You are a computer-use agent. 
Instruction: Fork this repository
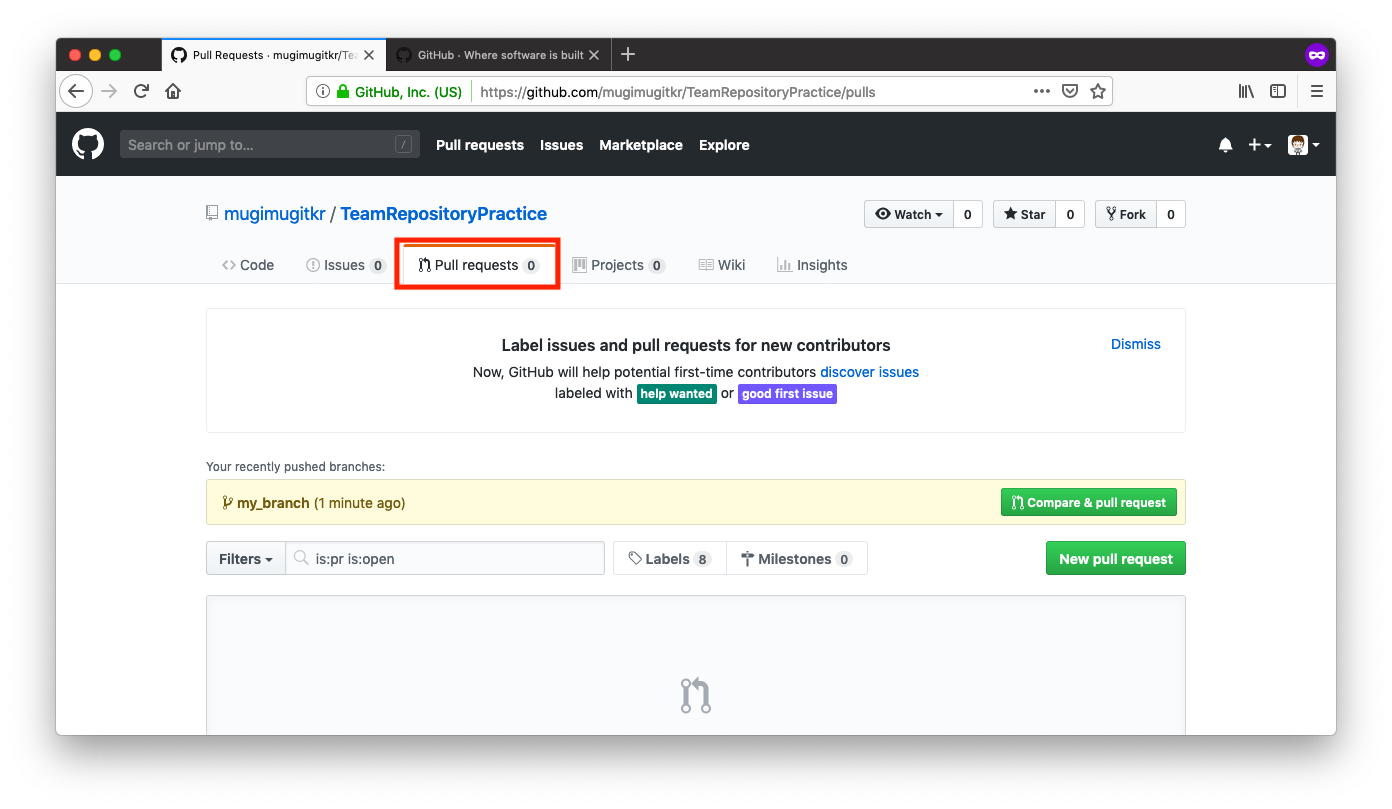1126,214
